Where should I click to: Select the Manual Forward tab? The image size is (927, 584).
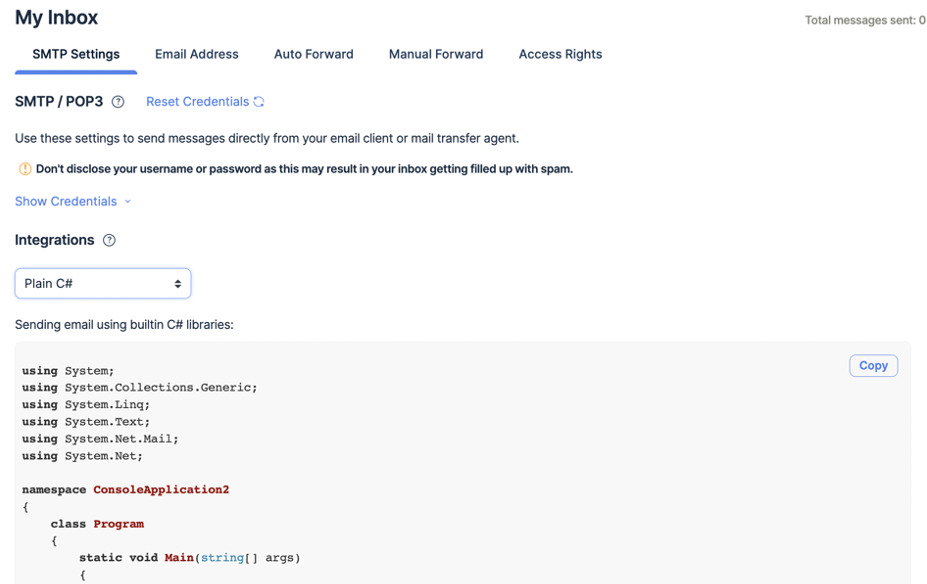click(x=436, y=54)
